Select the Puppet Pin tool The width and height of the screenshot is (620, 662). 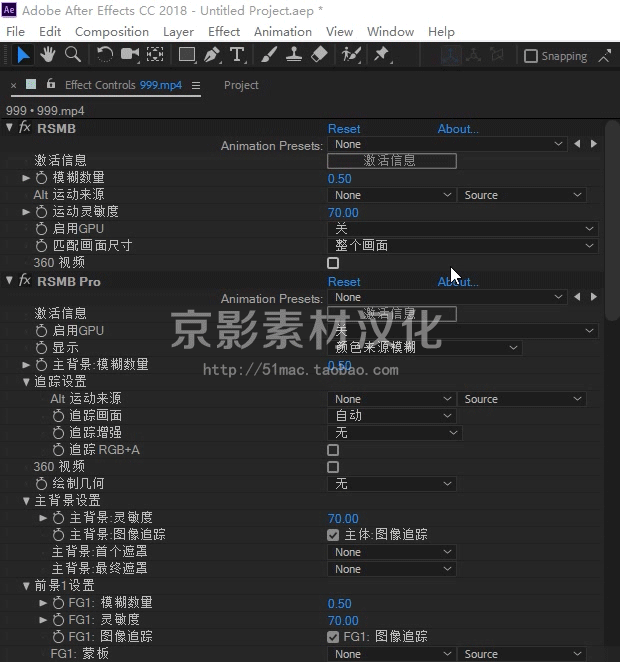pos(382,55)
